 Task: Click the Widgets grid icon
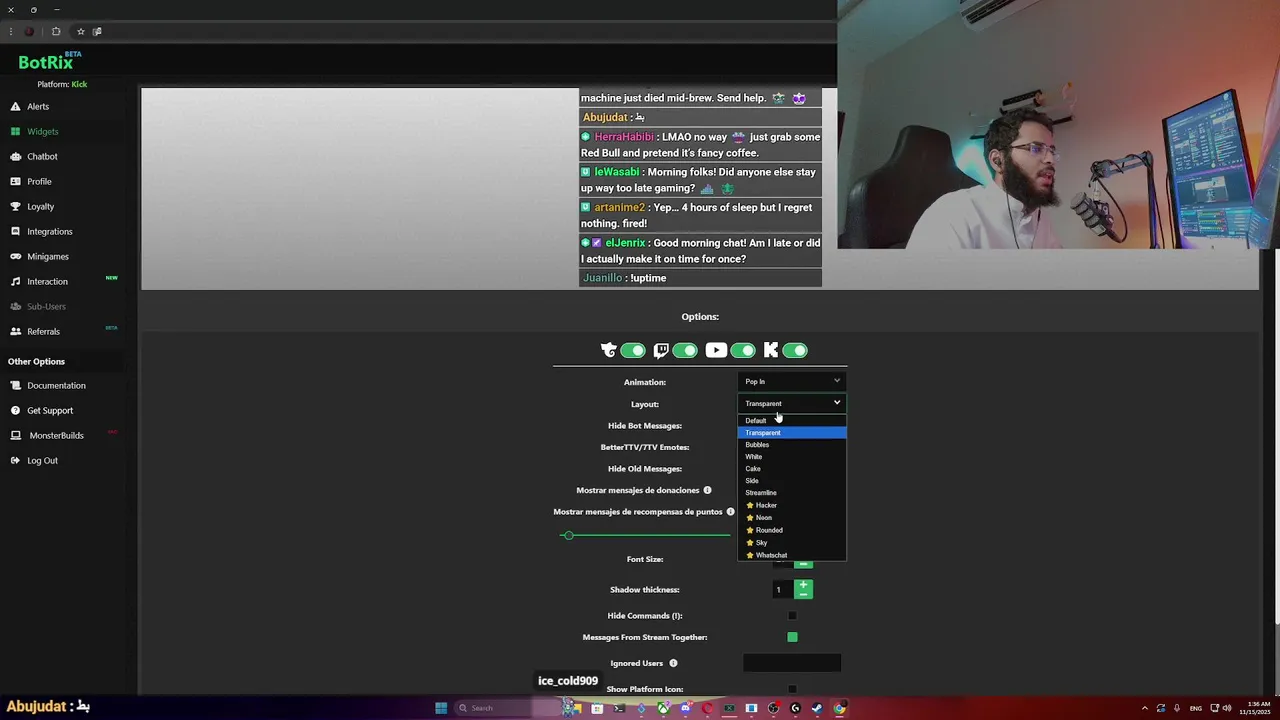point(16,131)
